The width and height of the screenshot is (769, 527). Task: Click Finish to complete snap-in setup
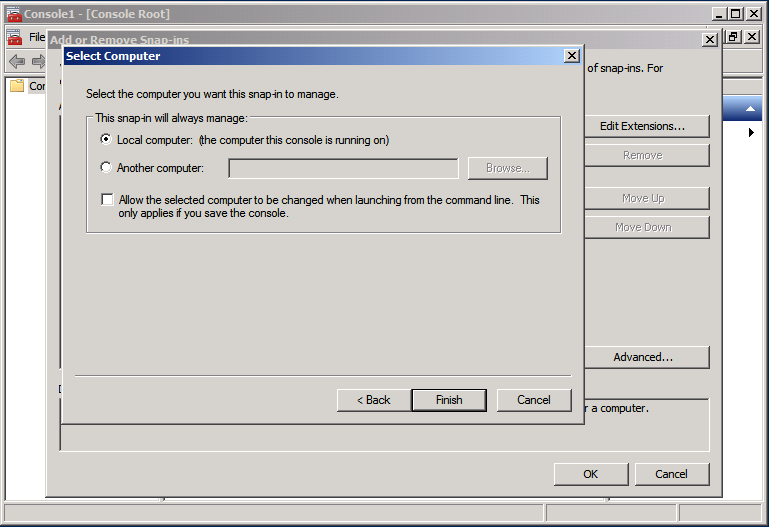(448, 400)
